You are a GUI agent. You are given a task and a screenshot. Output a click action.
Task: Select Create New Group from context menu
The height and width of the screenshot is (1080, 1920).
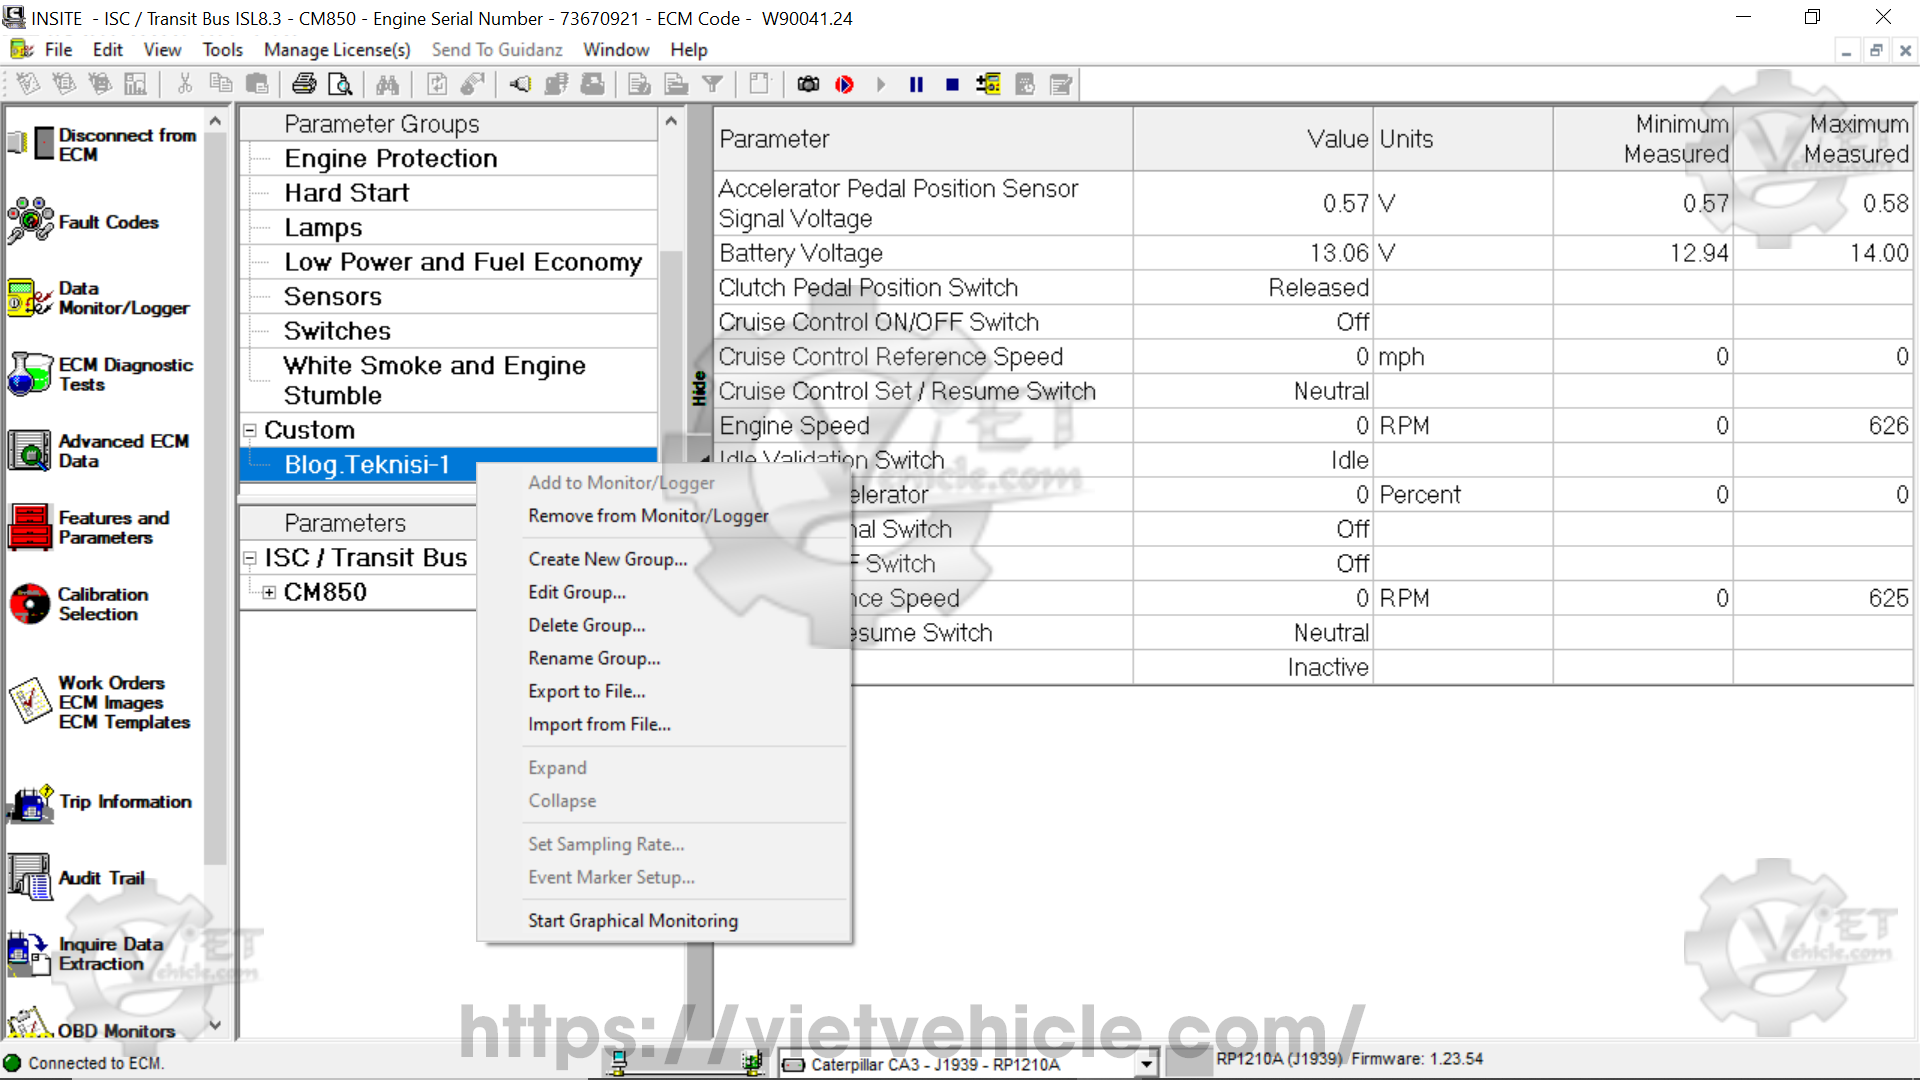click(607, 559)
